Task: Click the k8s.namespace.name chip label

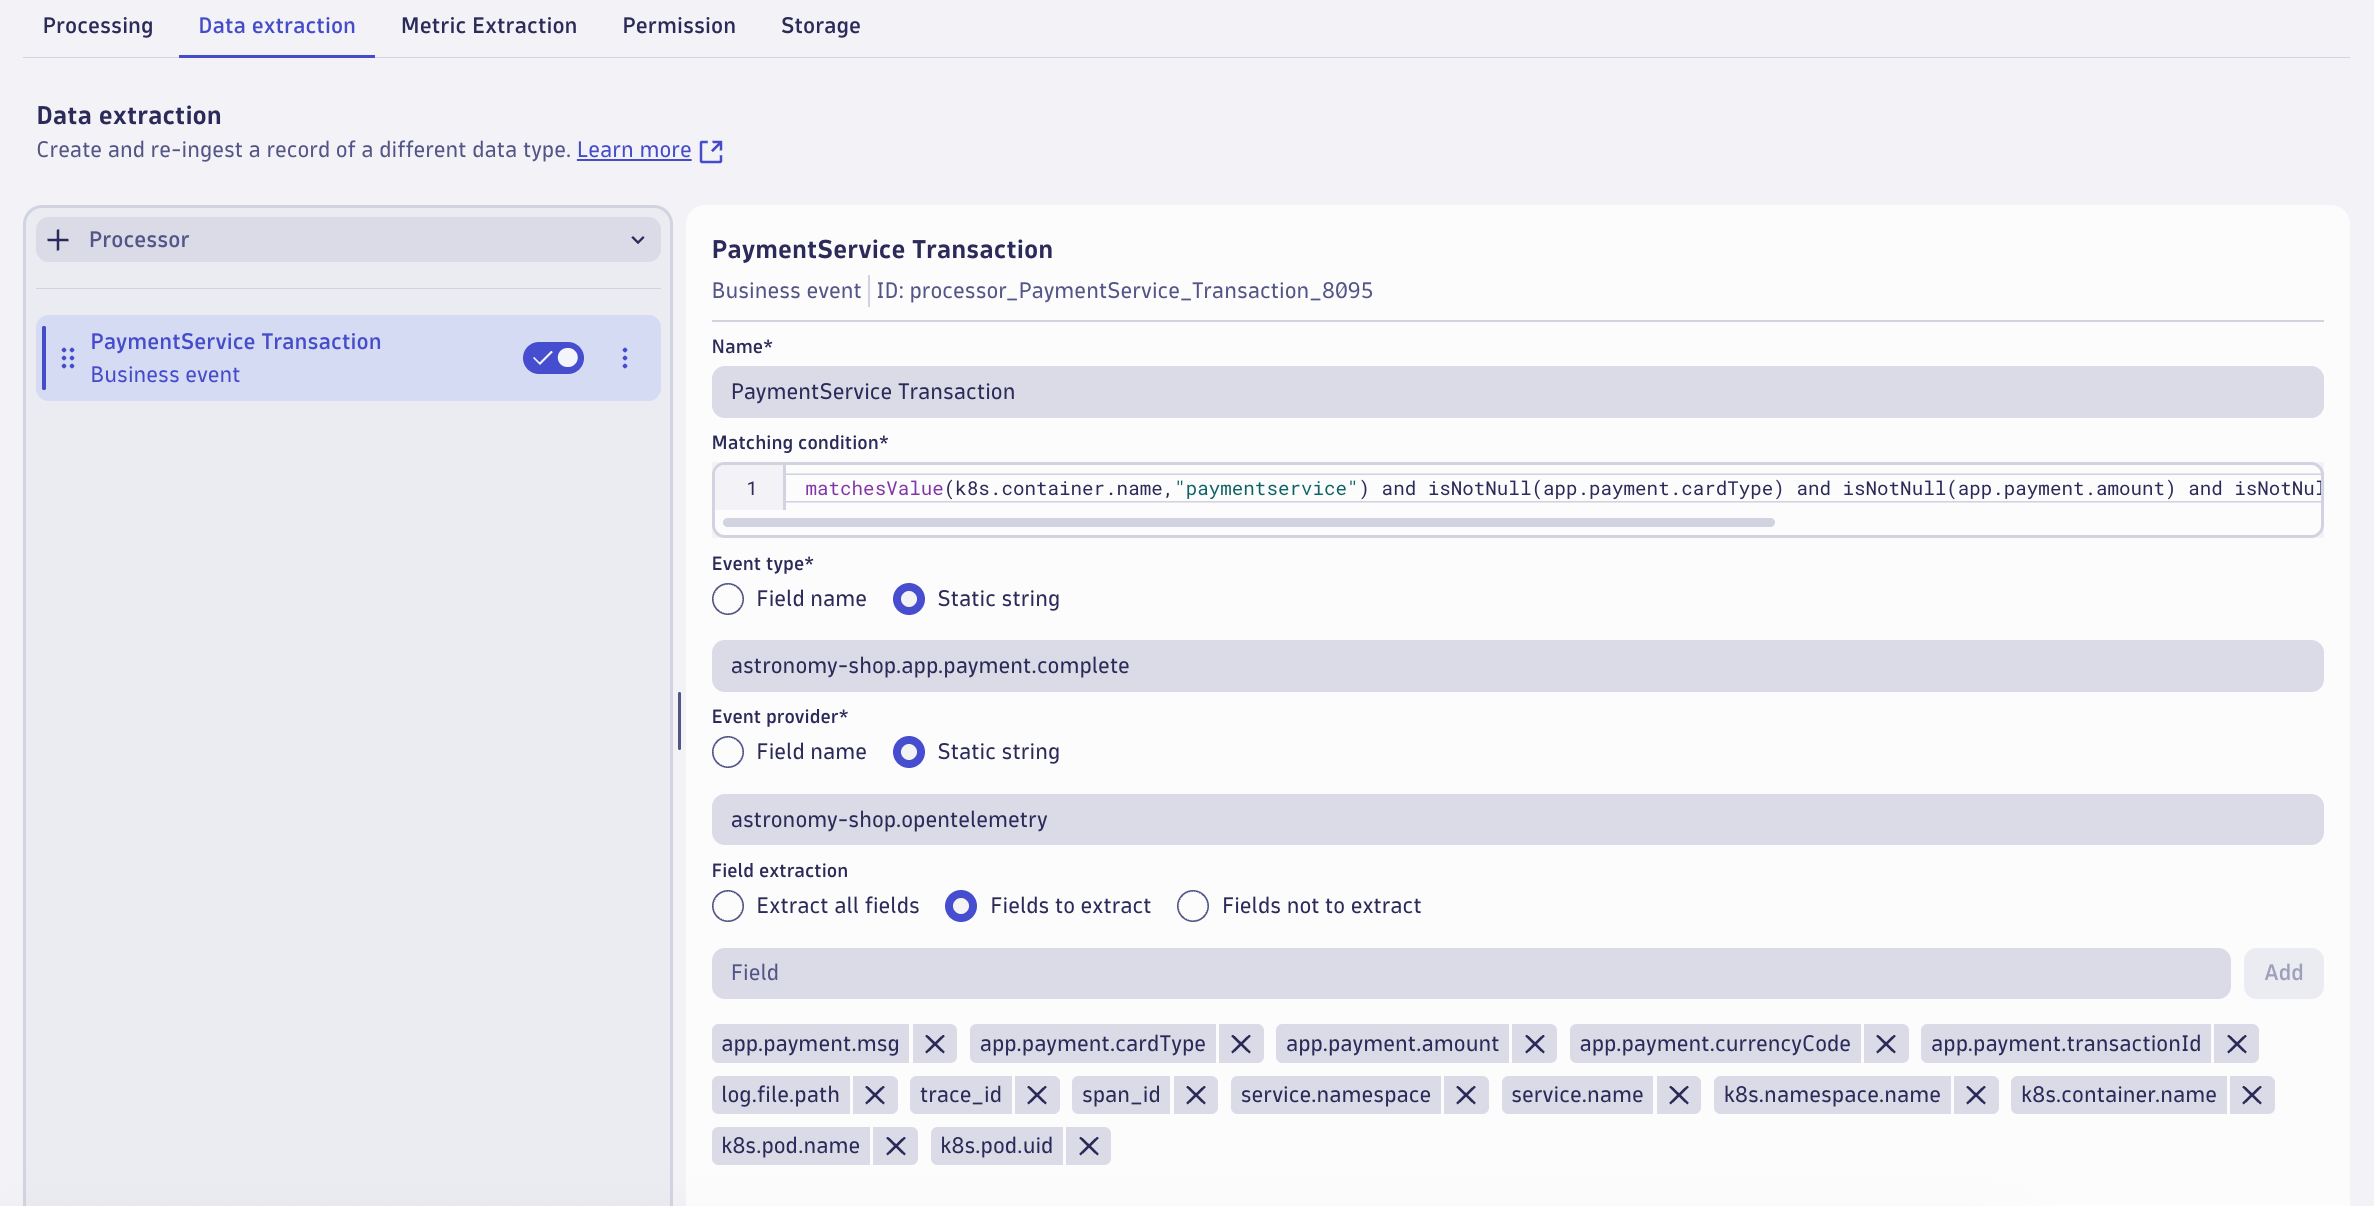Action: point(1832,1095)
